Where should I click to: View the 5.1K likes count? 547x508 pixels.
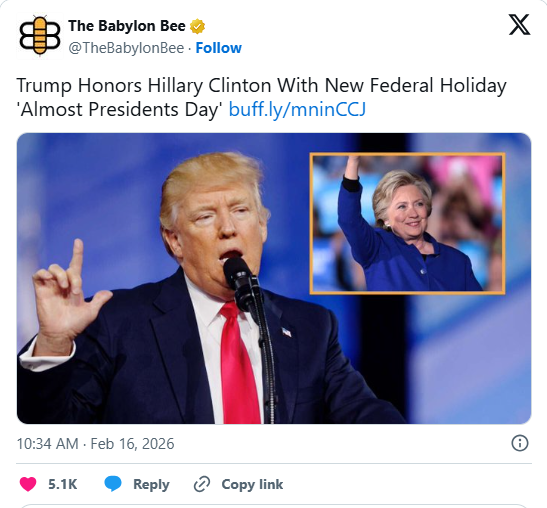point(62,484)
